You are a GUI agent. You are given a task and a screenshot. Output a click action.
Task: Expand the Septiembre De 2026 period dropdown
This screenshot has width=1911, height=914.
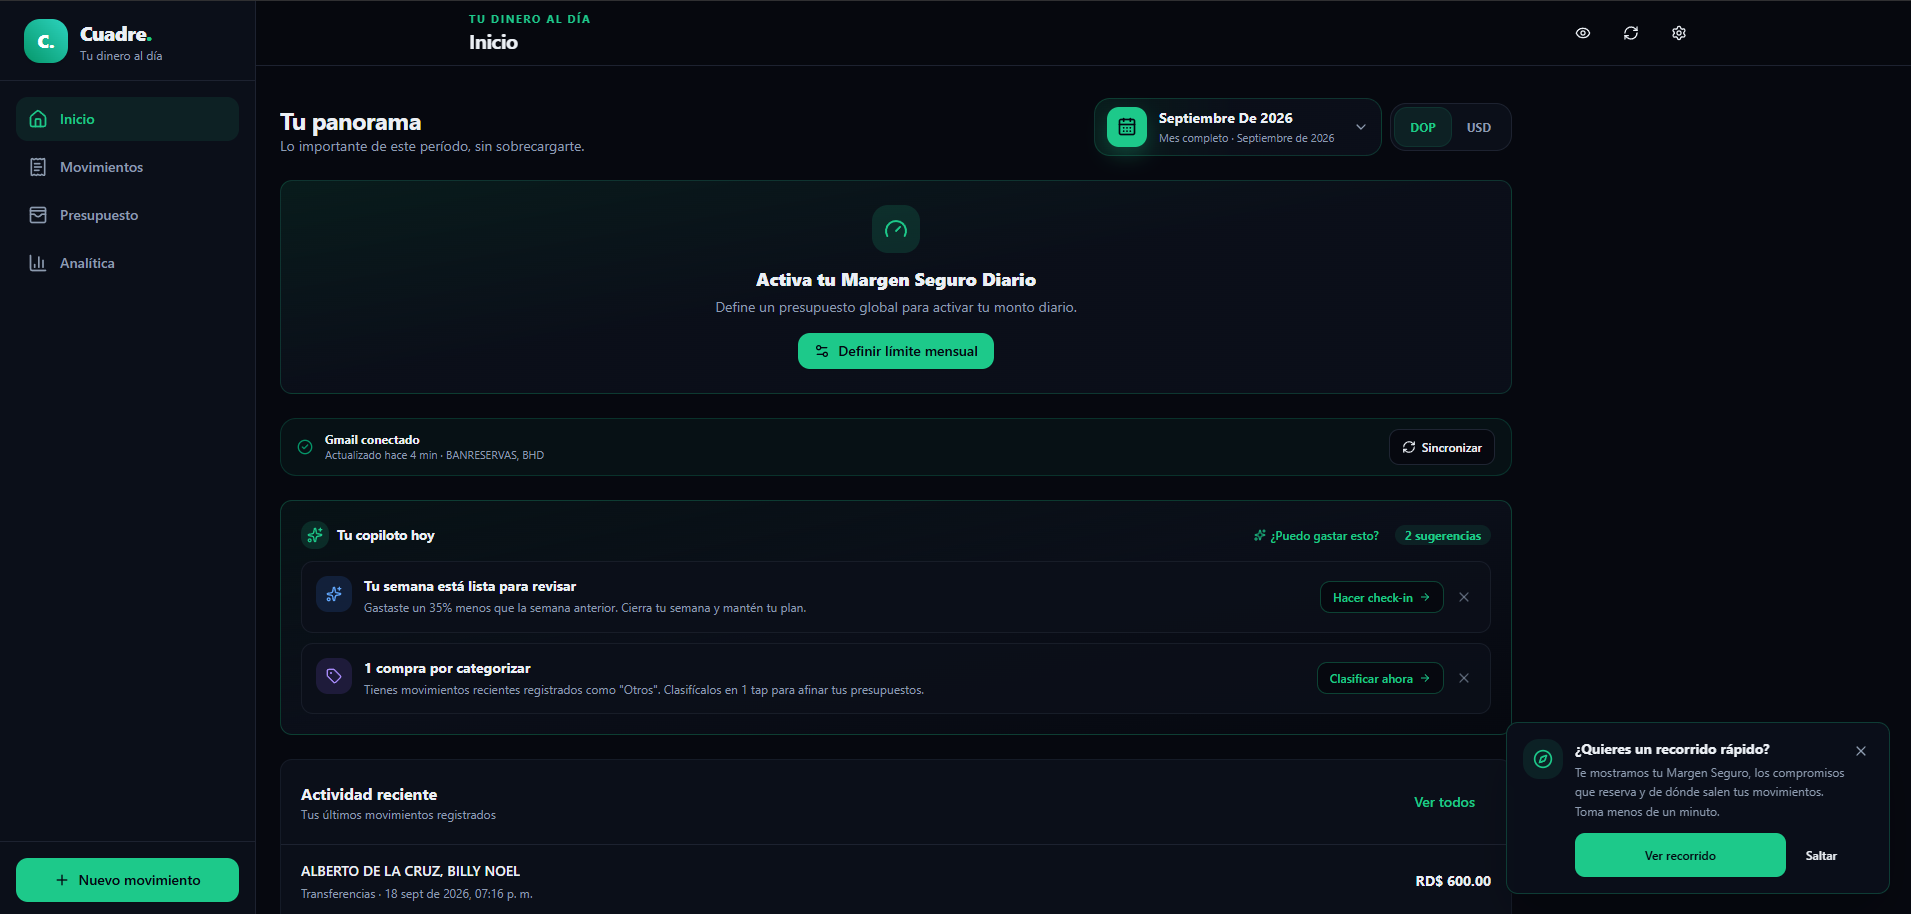click(x=1238, y=127)
